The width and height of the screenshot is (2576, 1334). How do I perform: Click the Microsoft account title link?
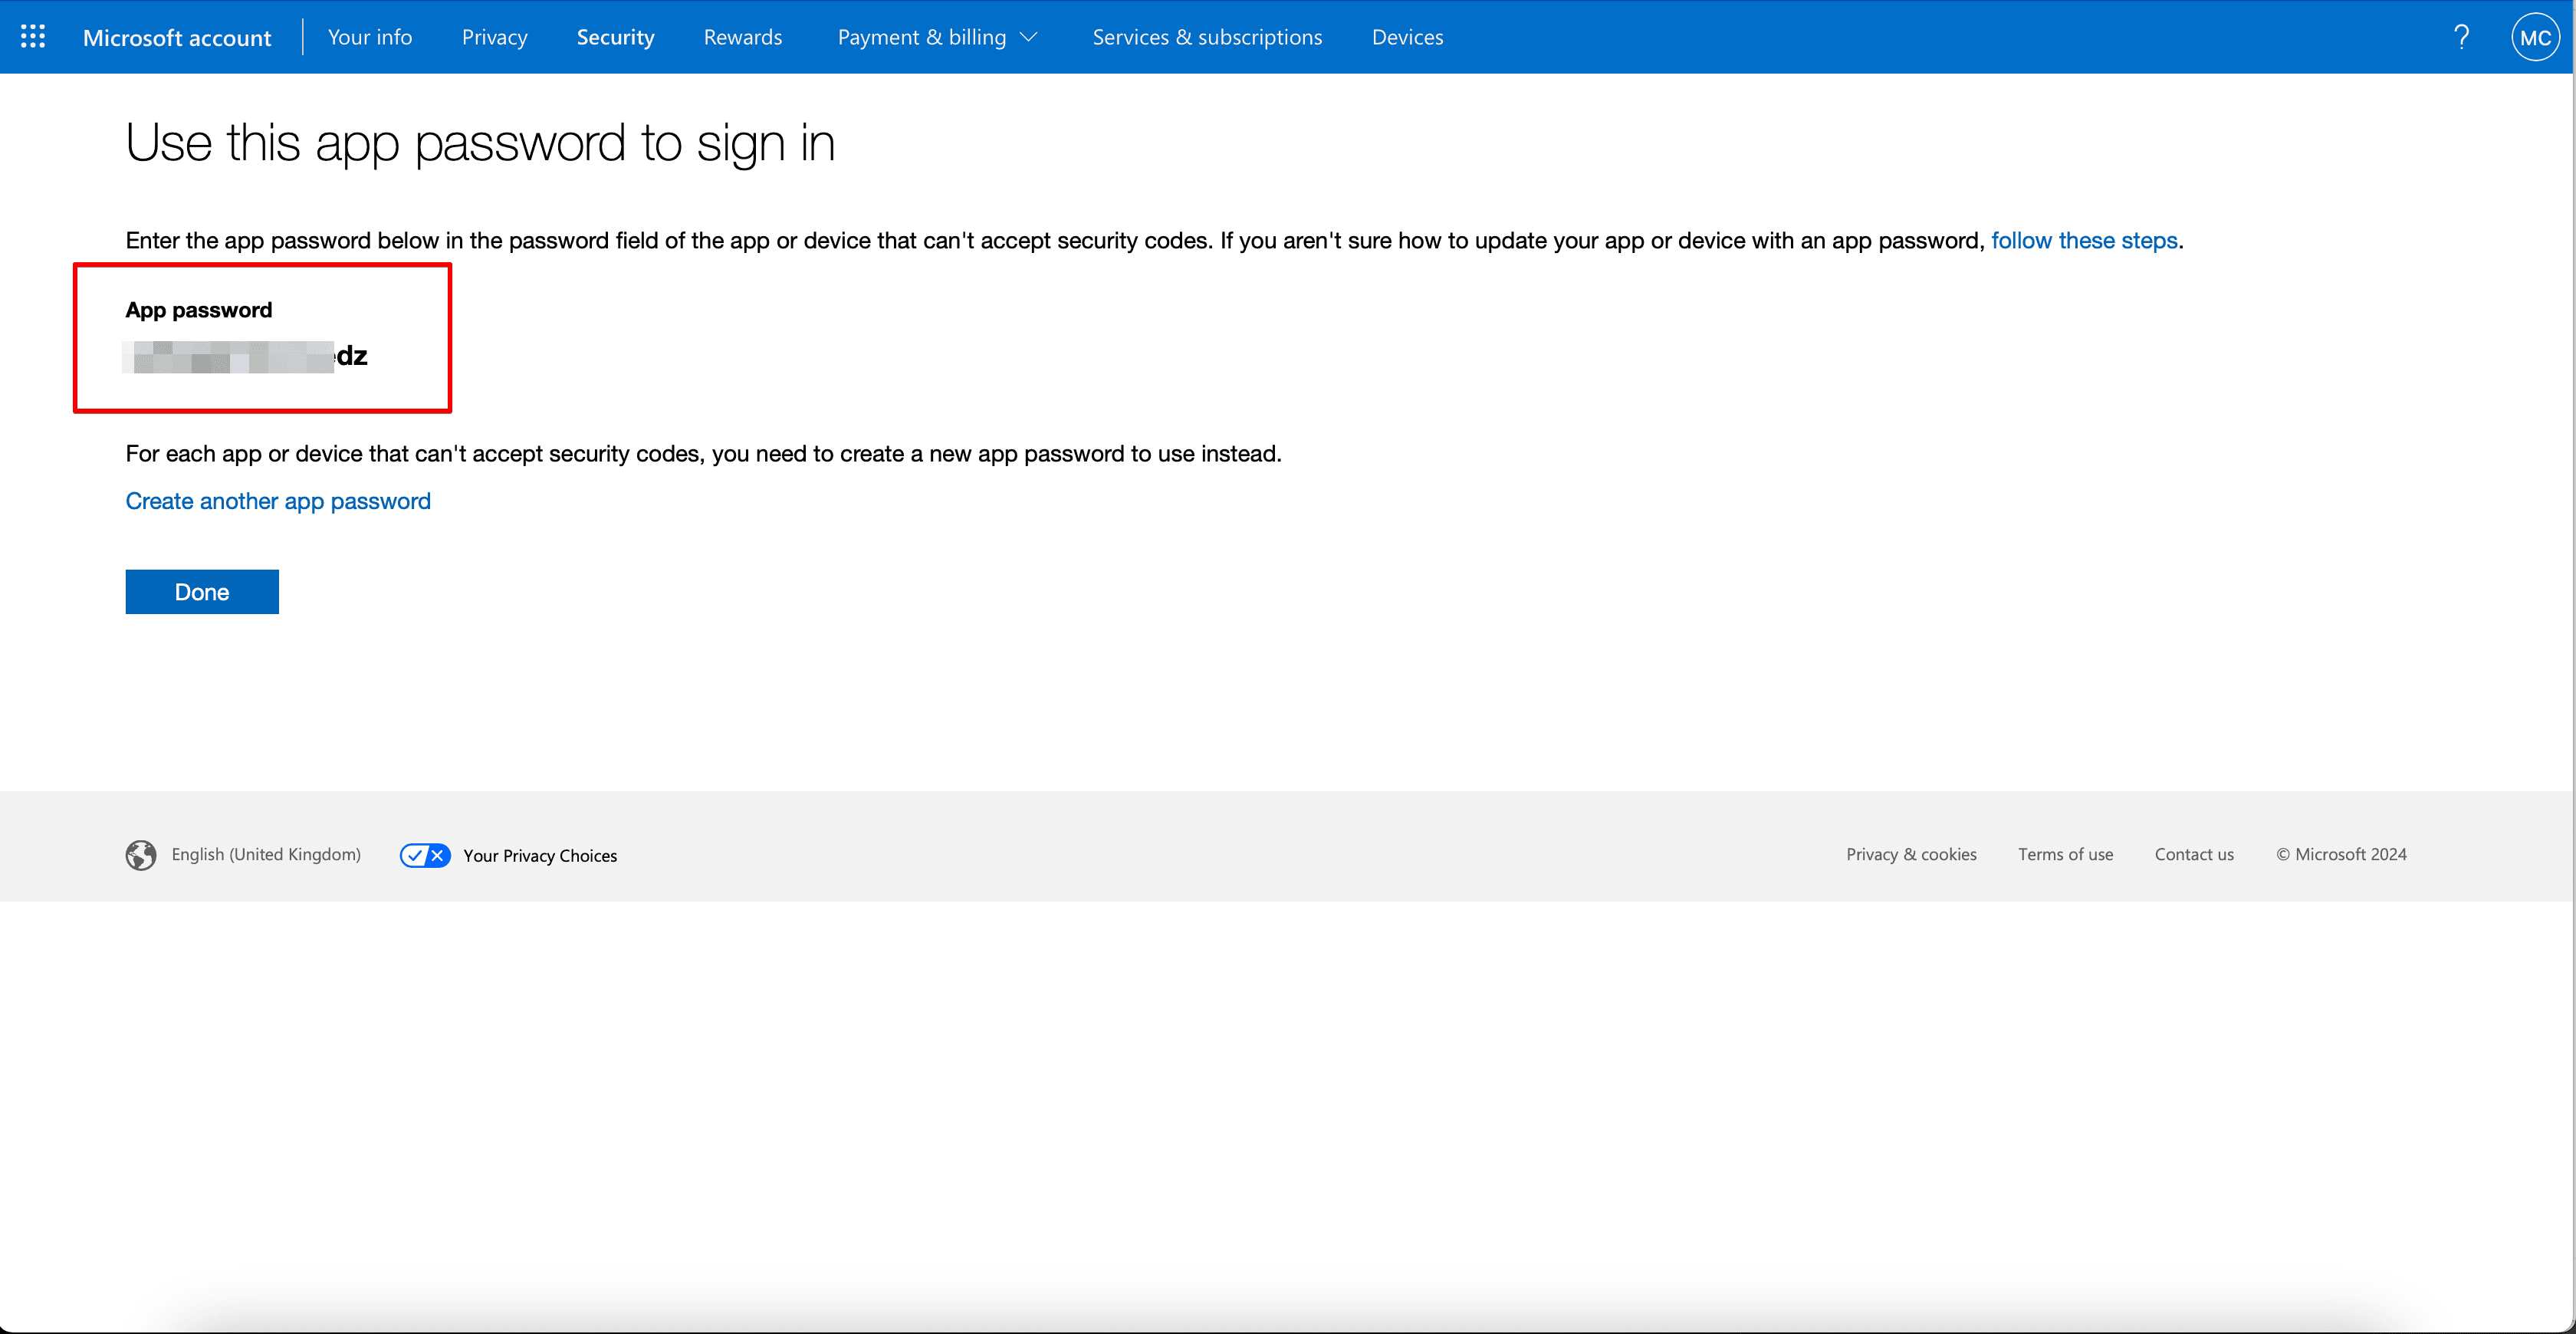pyautogui.click(x=177, y=38)
